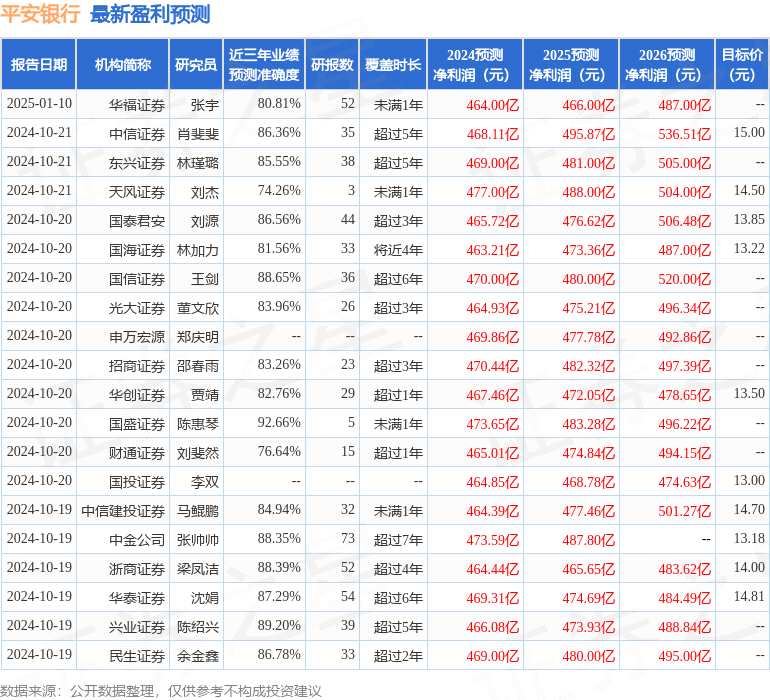Click analyst name 刘斐然
The image size is (770, 700).
(x=197, y=452)
